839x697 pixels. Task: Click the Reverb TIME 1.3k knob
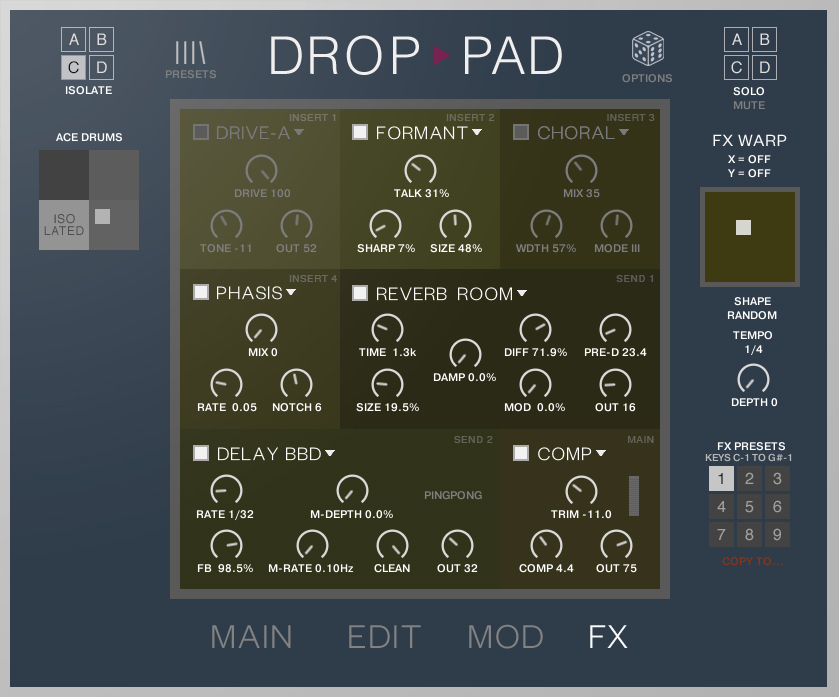387,329
